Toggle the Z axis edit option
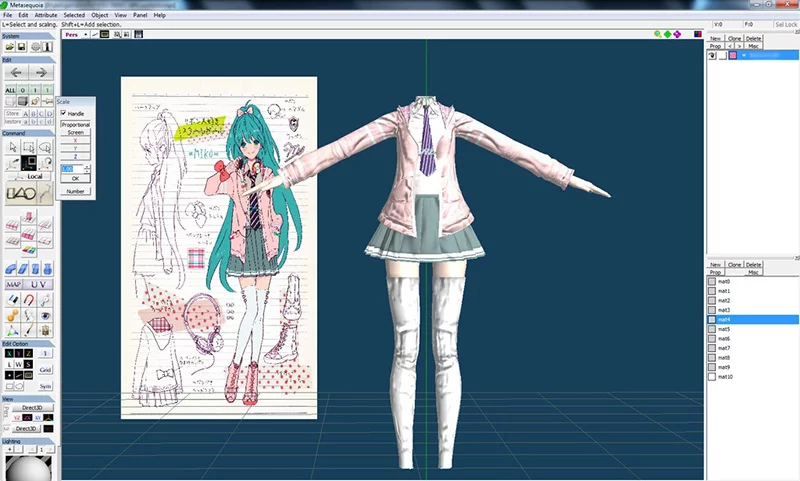Image resolution: width=800 pixels, height=481 pixels. [28, 353]
